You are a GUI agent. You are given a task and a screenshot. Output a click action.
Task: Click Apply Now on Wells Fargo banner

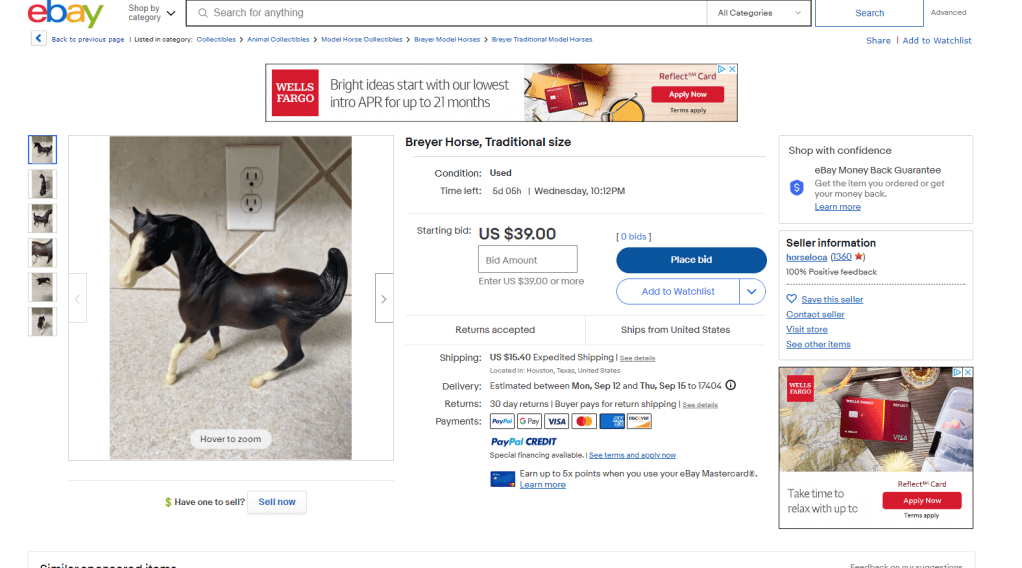click(687, 94)
